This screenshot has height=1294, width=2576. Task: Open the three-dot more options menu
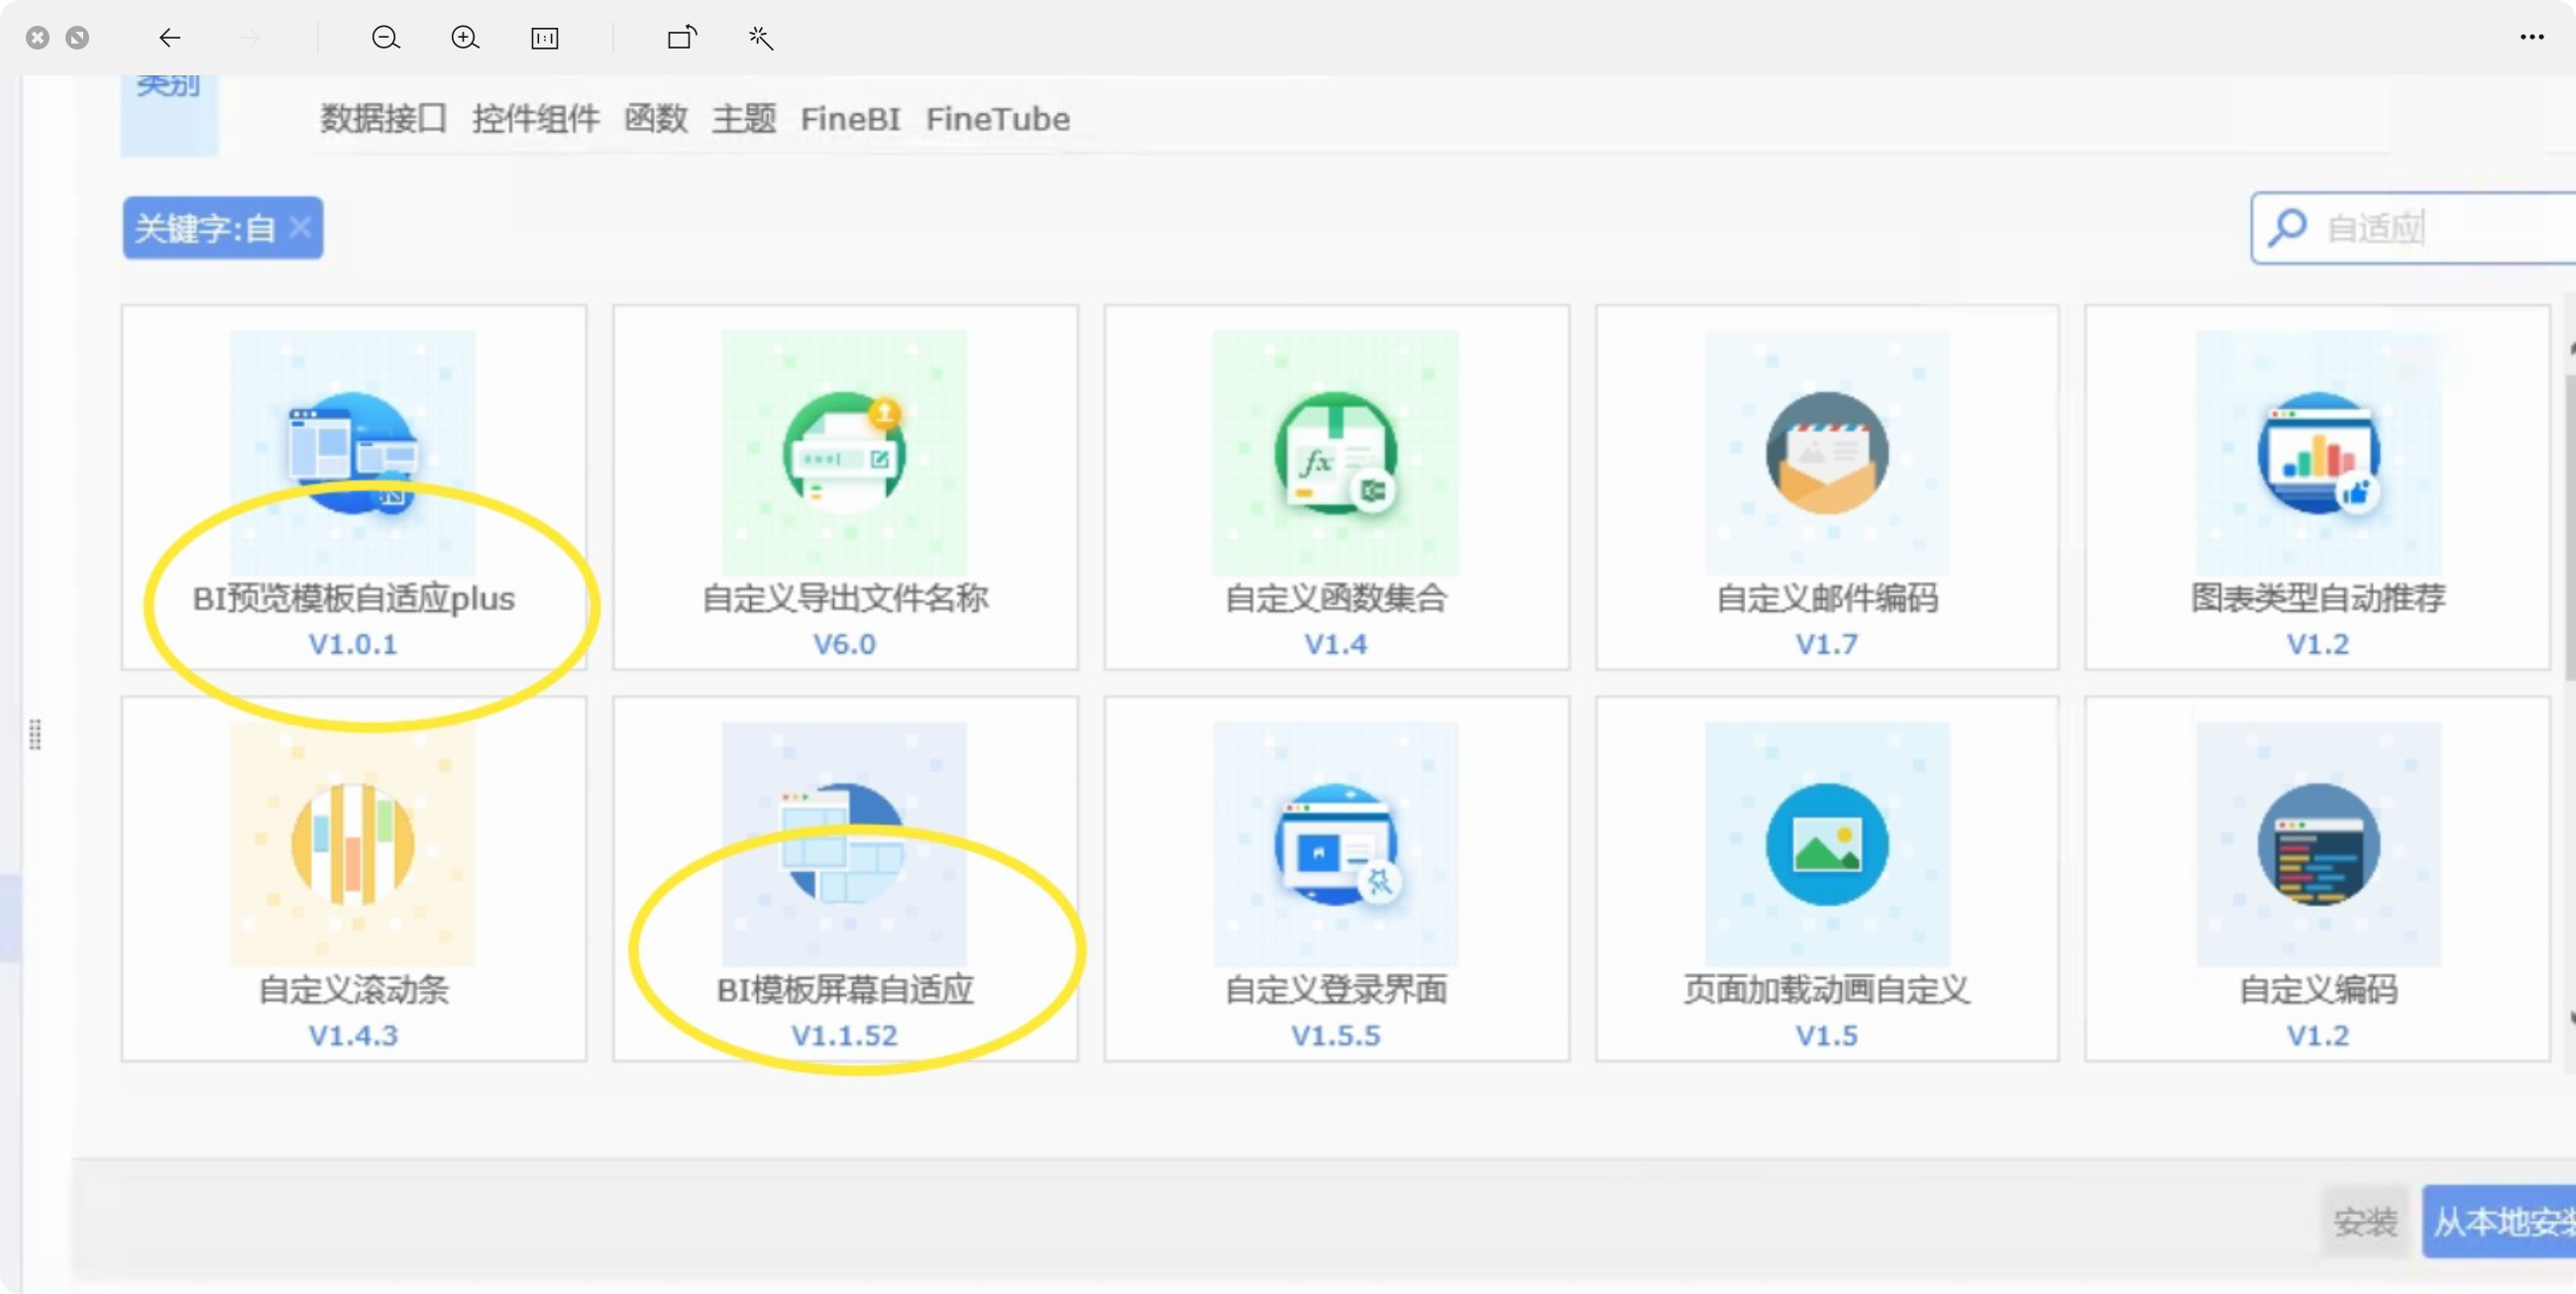click(2531, 38)
